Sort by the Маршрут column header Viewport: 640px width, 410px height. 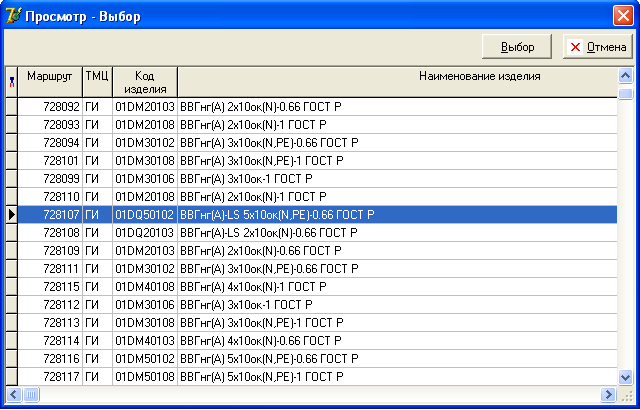[50, 82]
